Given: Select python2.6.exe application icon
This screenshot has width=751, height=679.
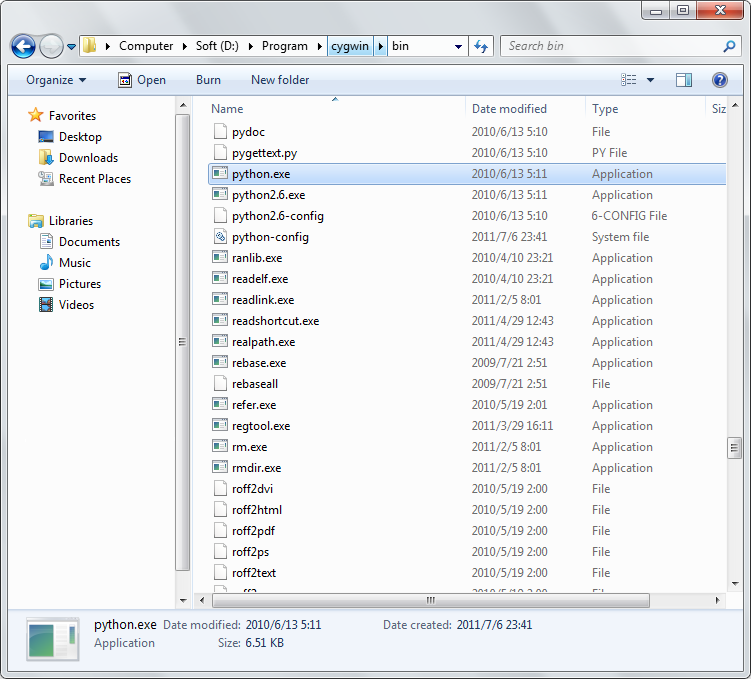Looking at the screenshot, I should tap(220, 194).
